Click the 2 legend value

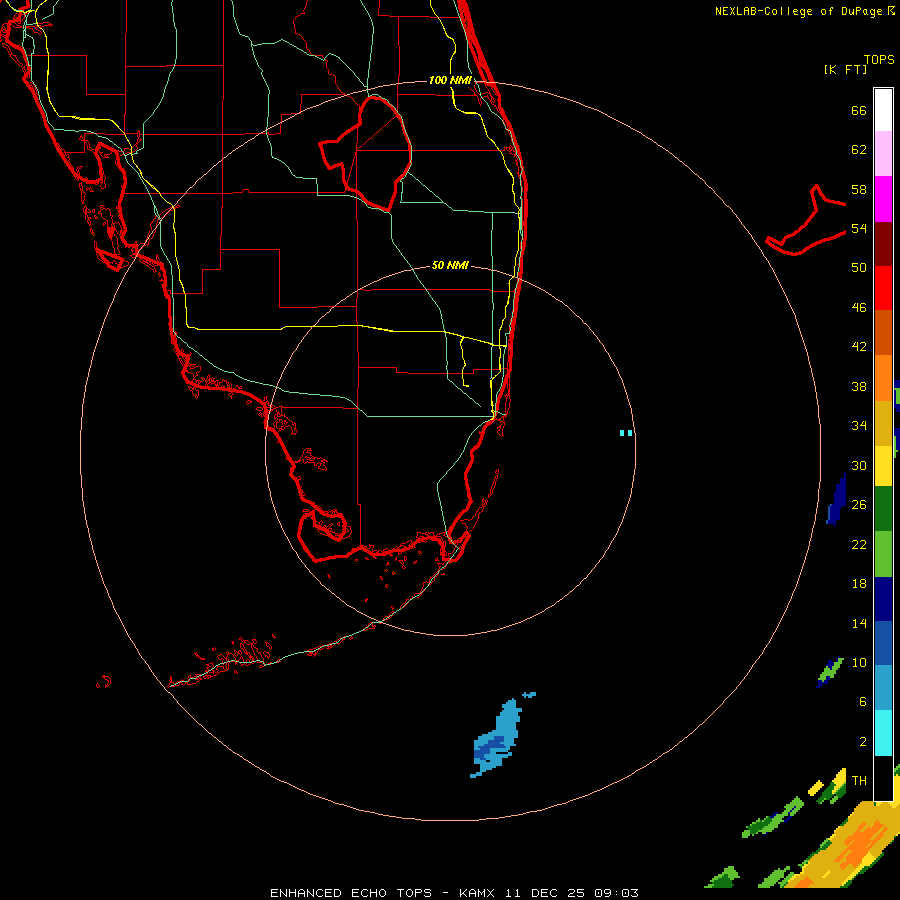coord(863,742)
